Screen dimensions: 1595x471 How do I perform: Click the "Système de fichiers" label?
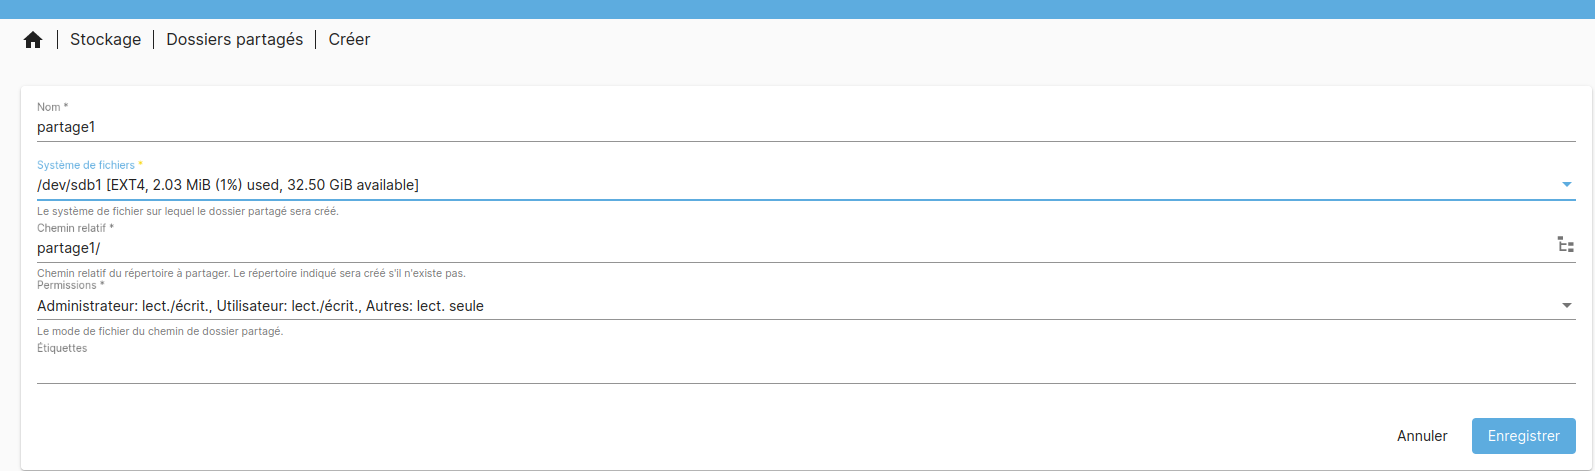click(89, 165)
